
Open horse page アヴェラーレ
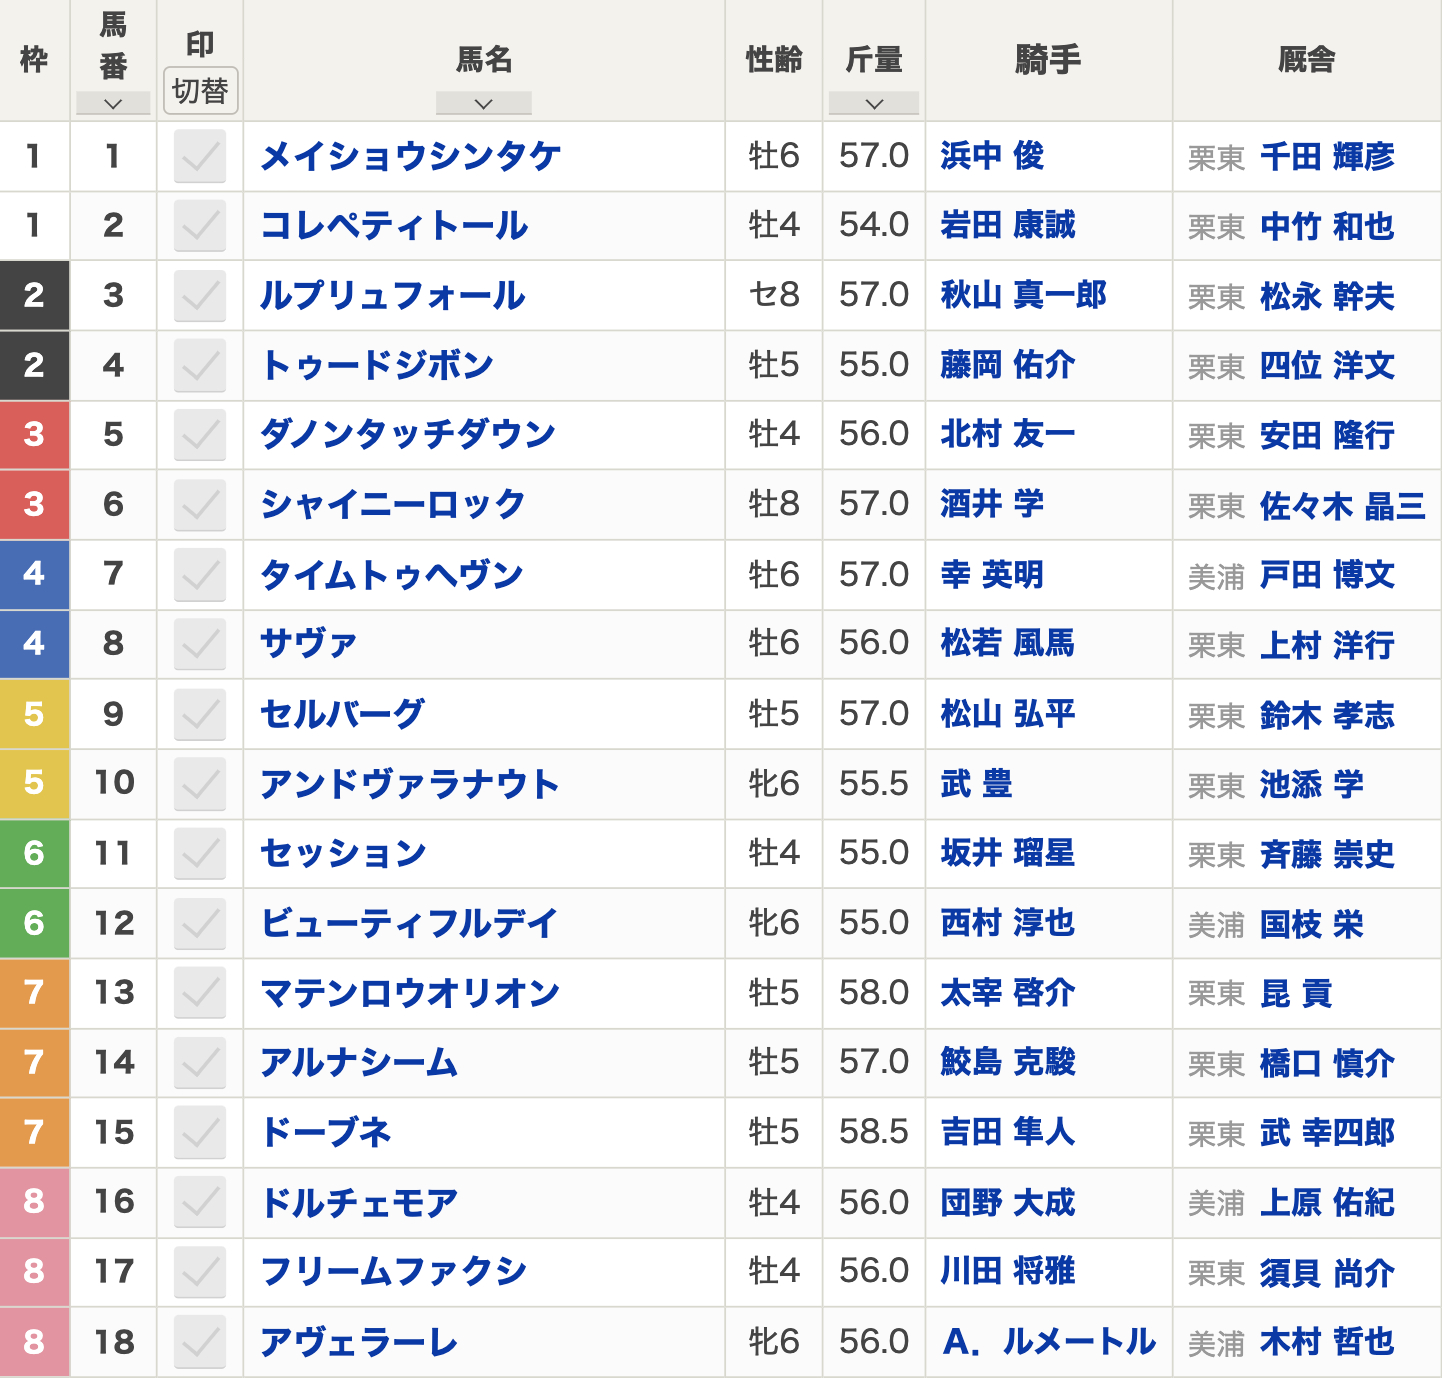pos(359,1342)
